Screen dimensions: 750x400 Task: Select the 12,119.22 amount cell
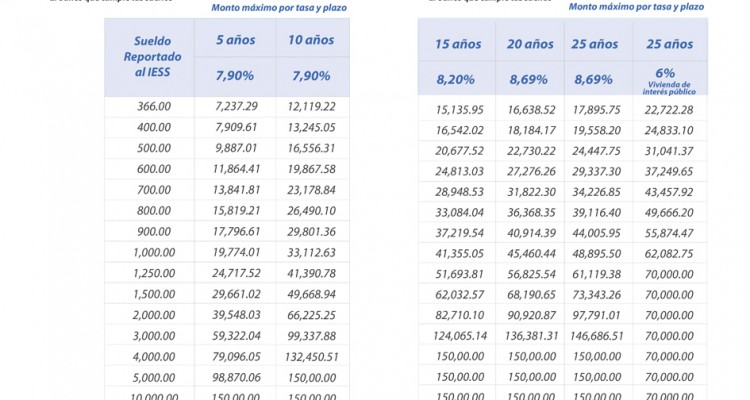(x=311, y=106)
